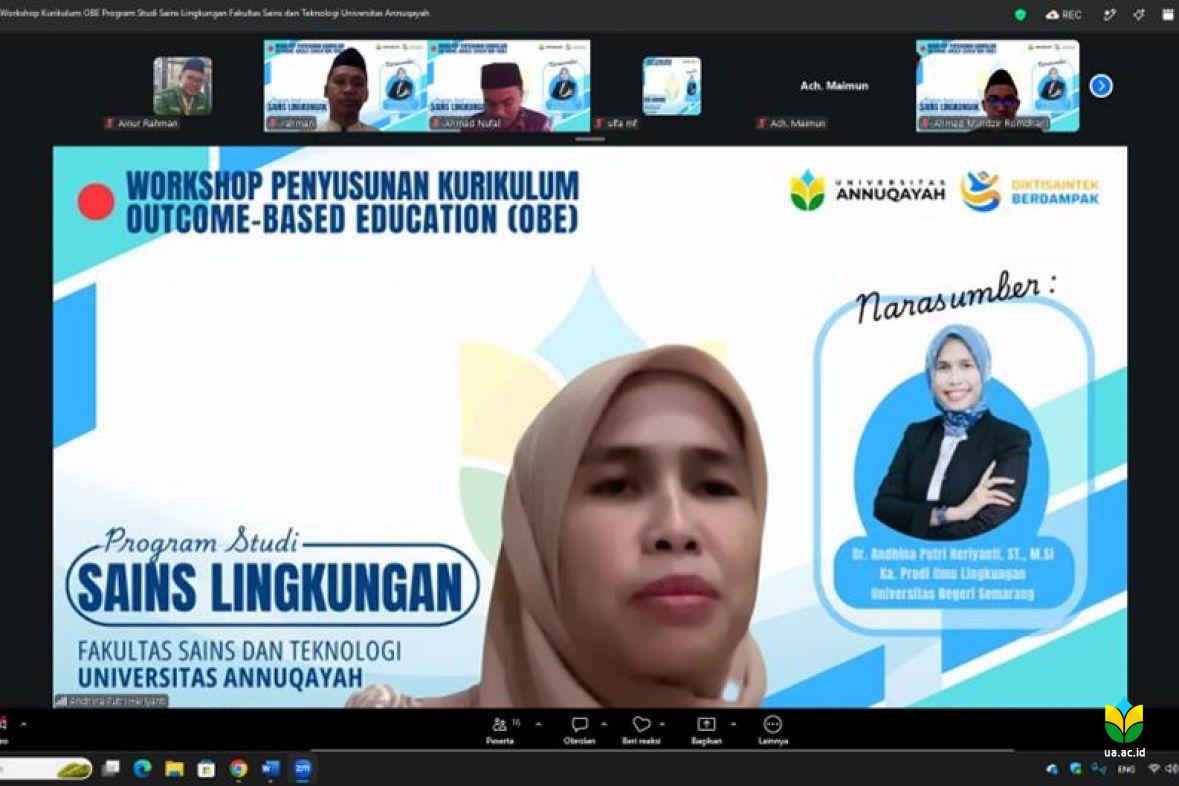Open Microsoft Edge from the taskbar
Viewport: 1179px width, 786px height.
coord(143,768)
